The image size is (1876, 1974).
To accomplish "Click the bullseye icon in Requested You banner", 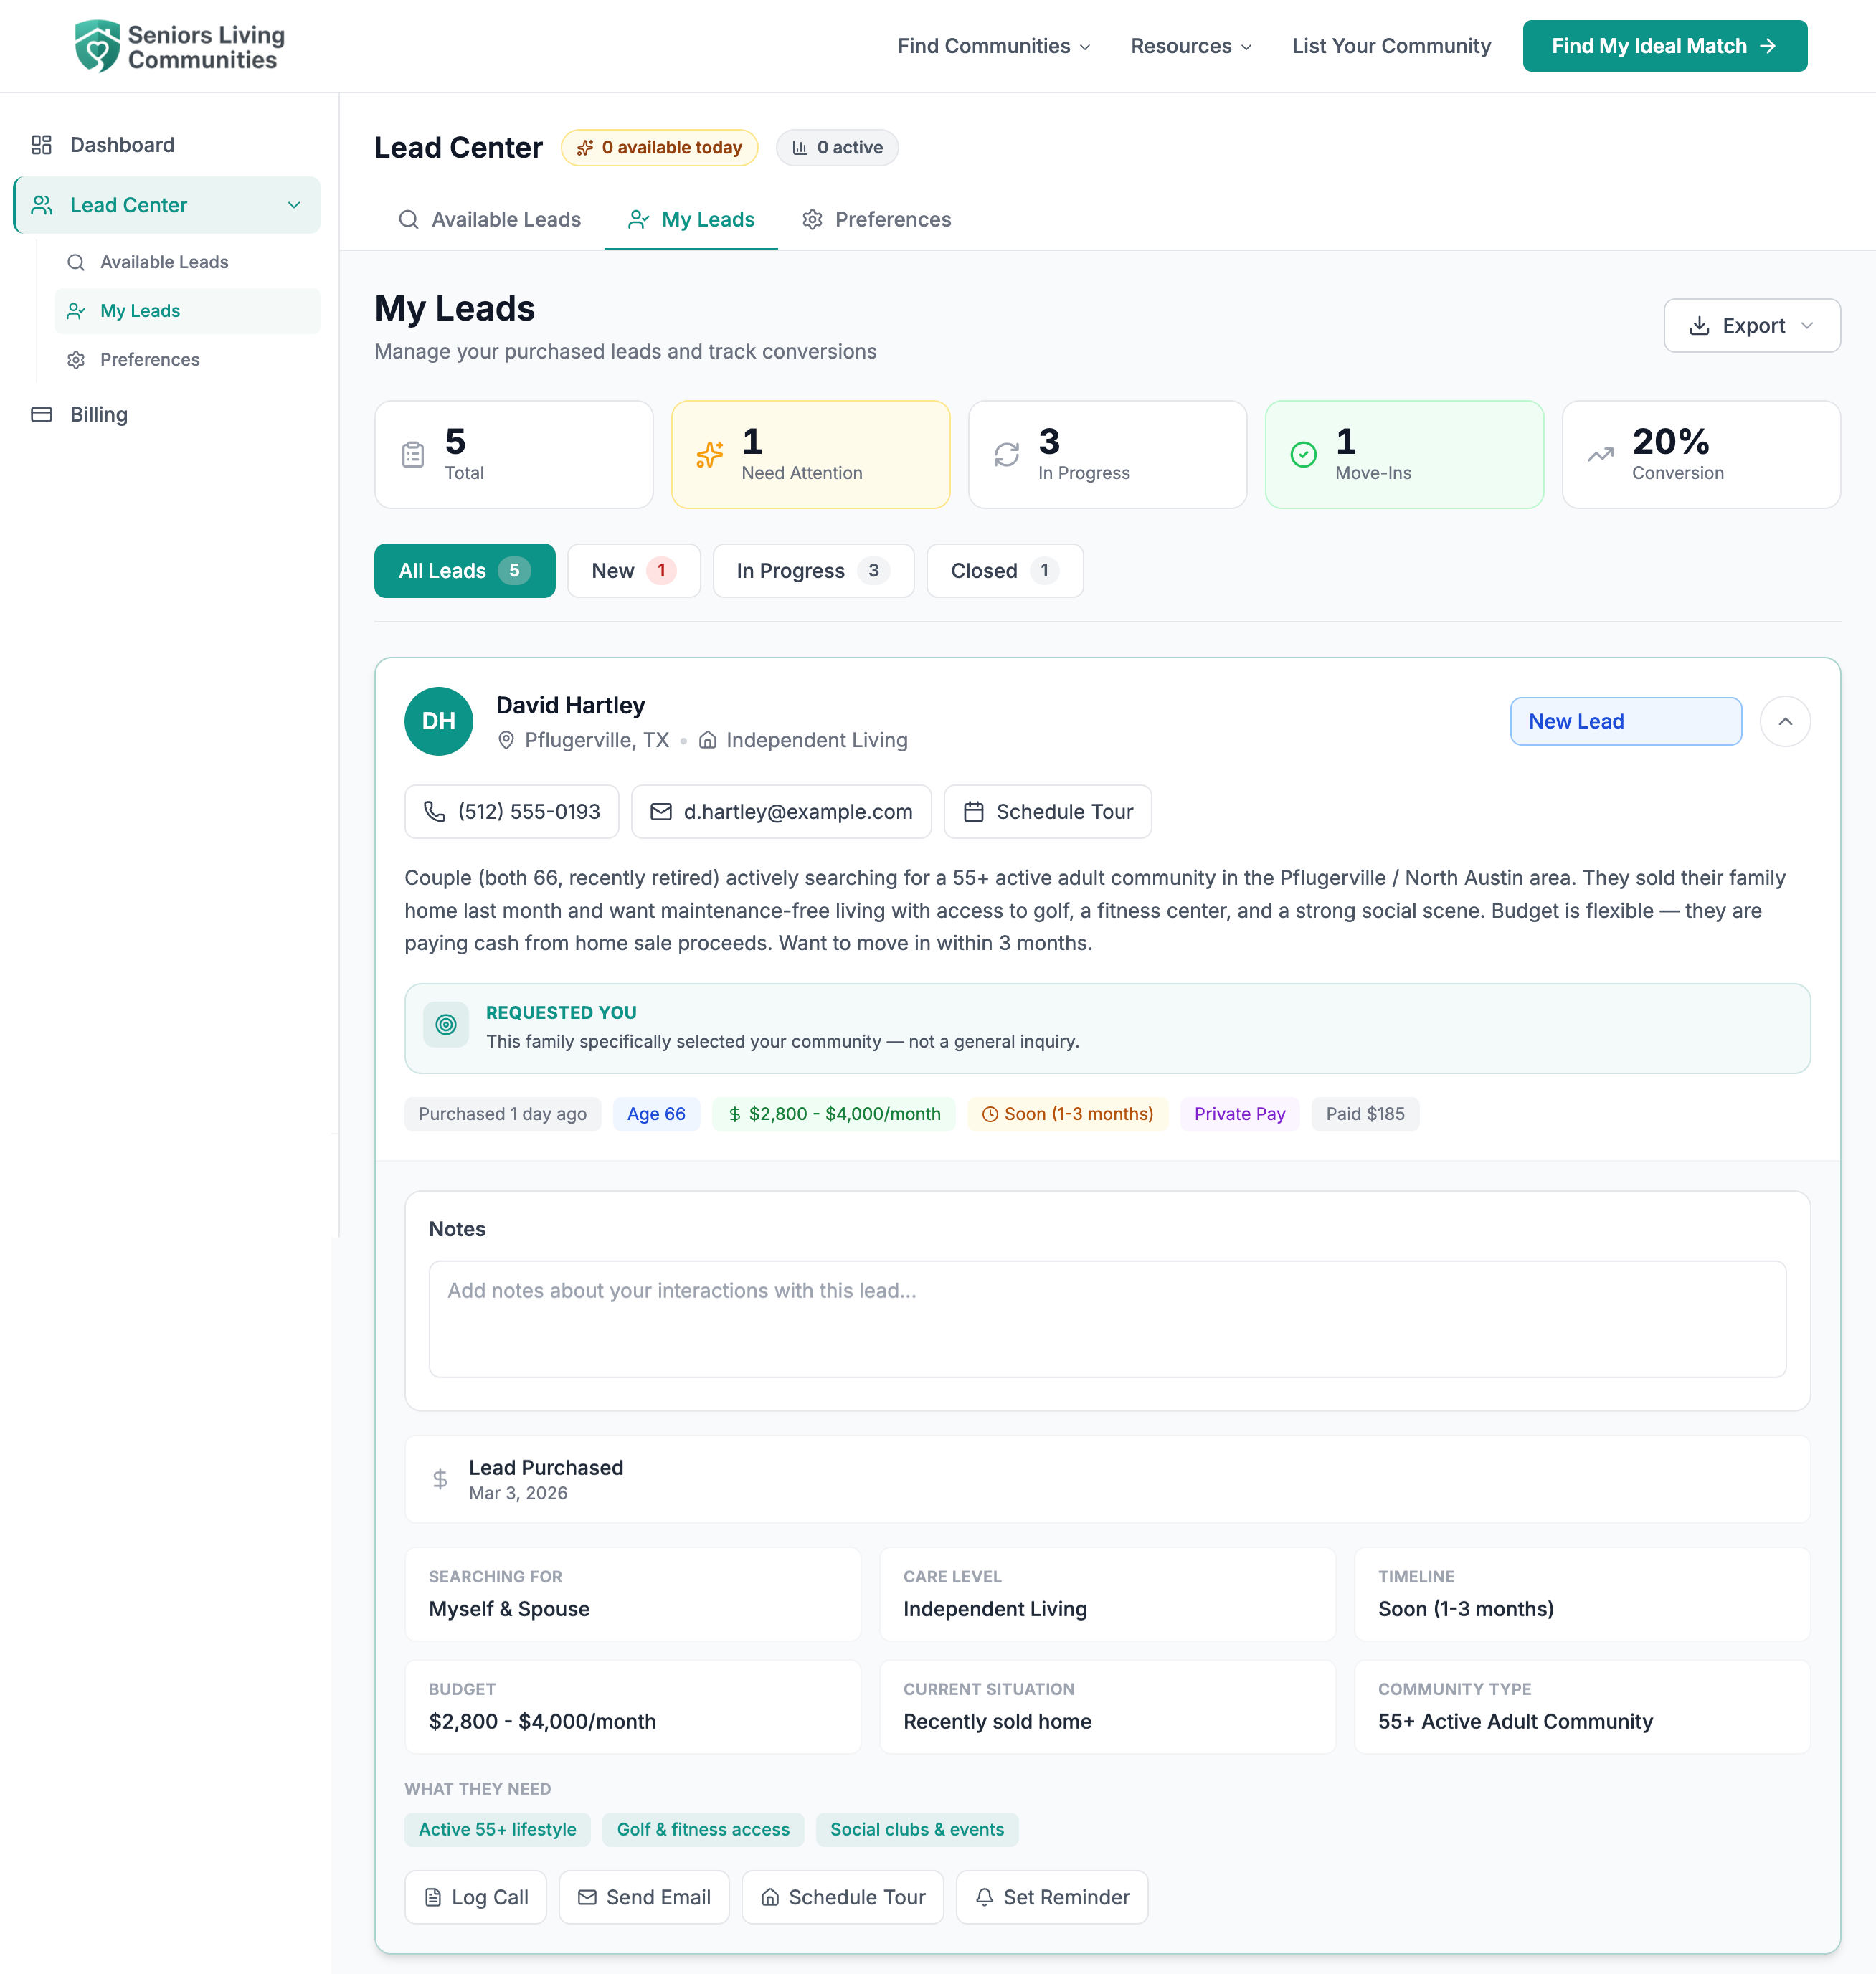I will click(x=445, y=1024).
